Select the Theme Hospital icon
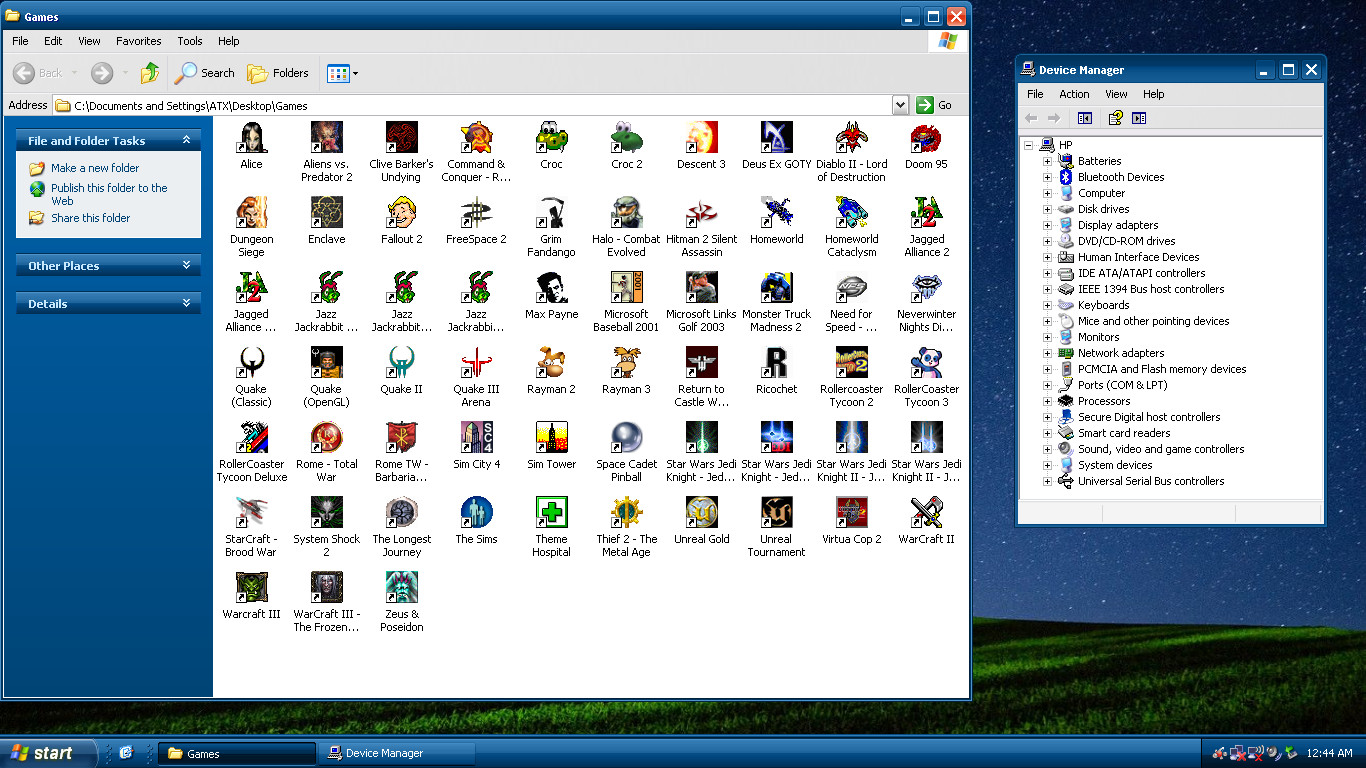The height and width of the screenshot is (768, 1366). pos(551,513)
